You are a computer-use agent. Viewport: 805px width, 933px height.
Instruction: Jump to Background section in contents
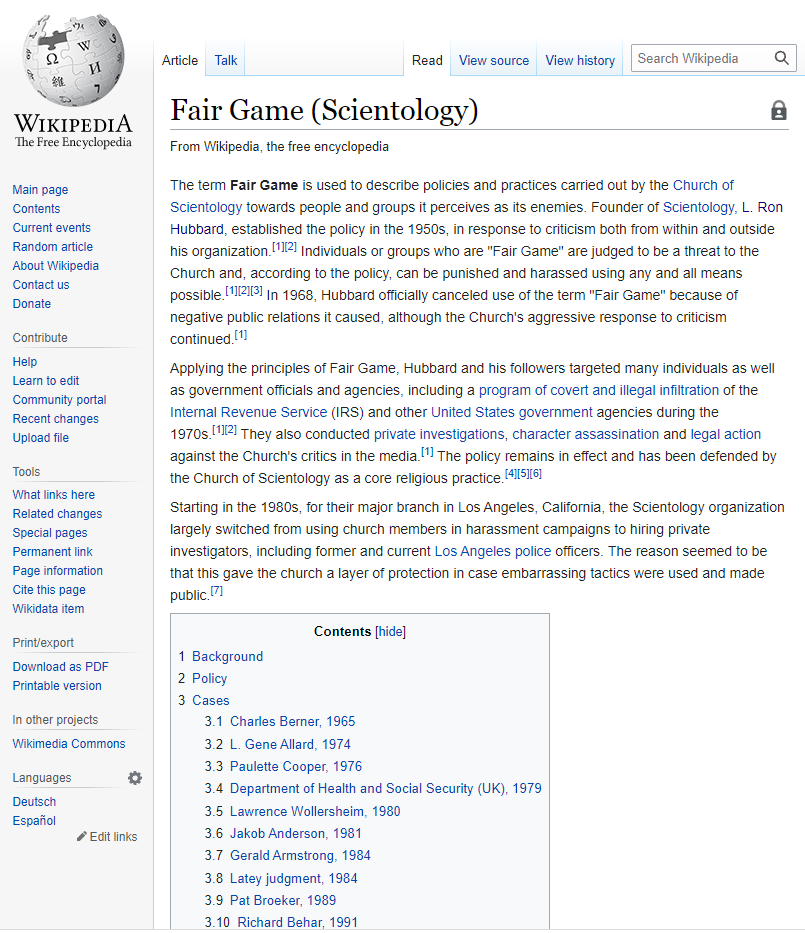pyautogui.click(x=227, y=657)
